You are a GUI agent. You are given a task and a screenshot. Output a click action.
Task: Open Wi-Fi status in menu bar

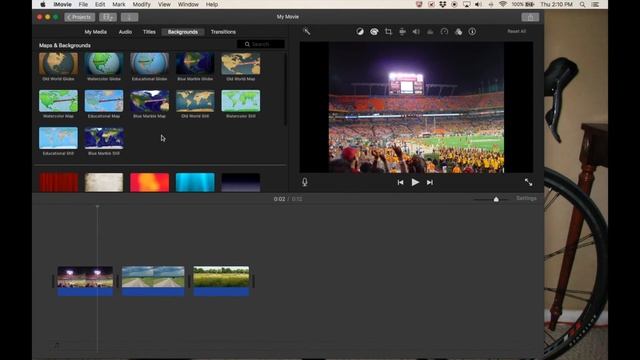pyautogui.click(x=503, y=4)
